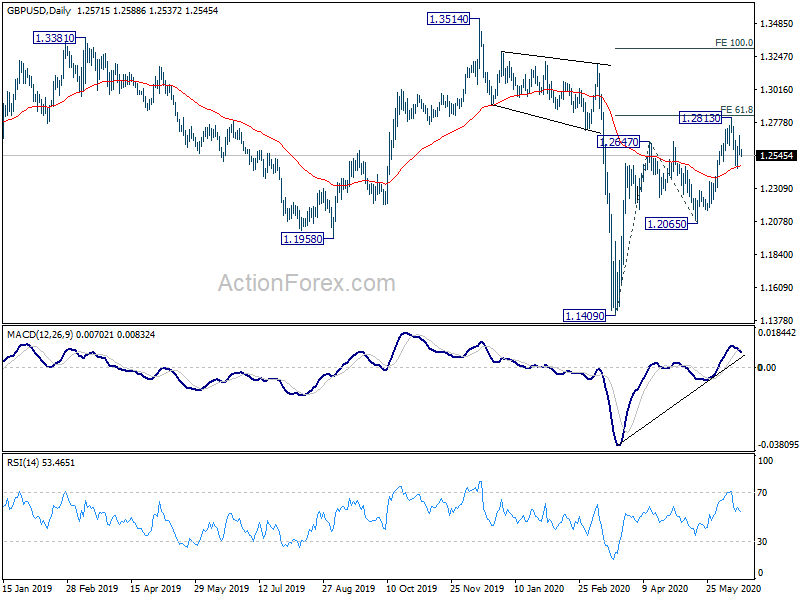
Task: Click the 1.20780 price axis value
Action: click(777, 221)
